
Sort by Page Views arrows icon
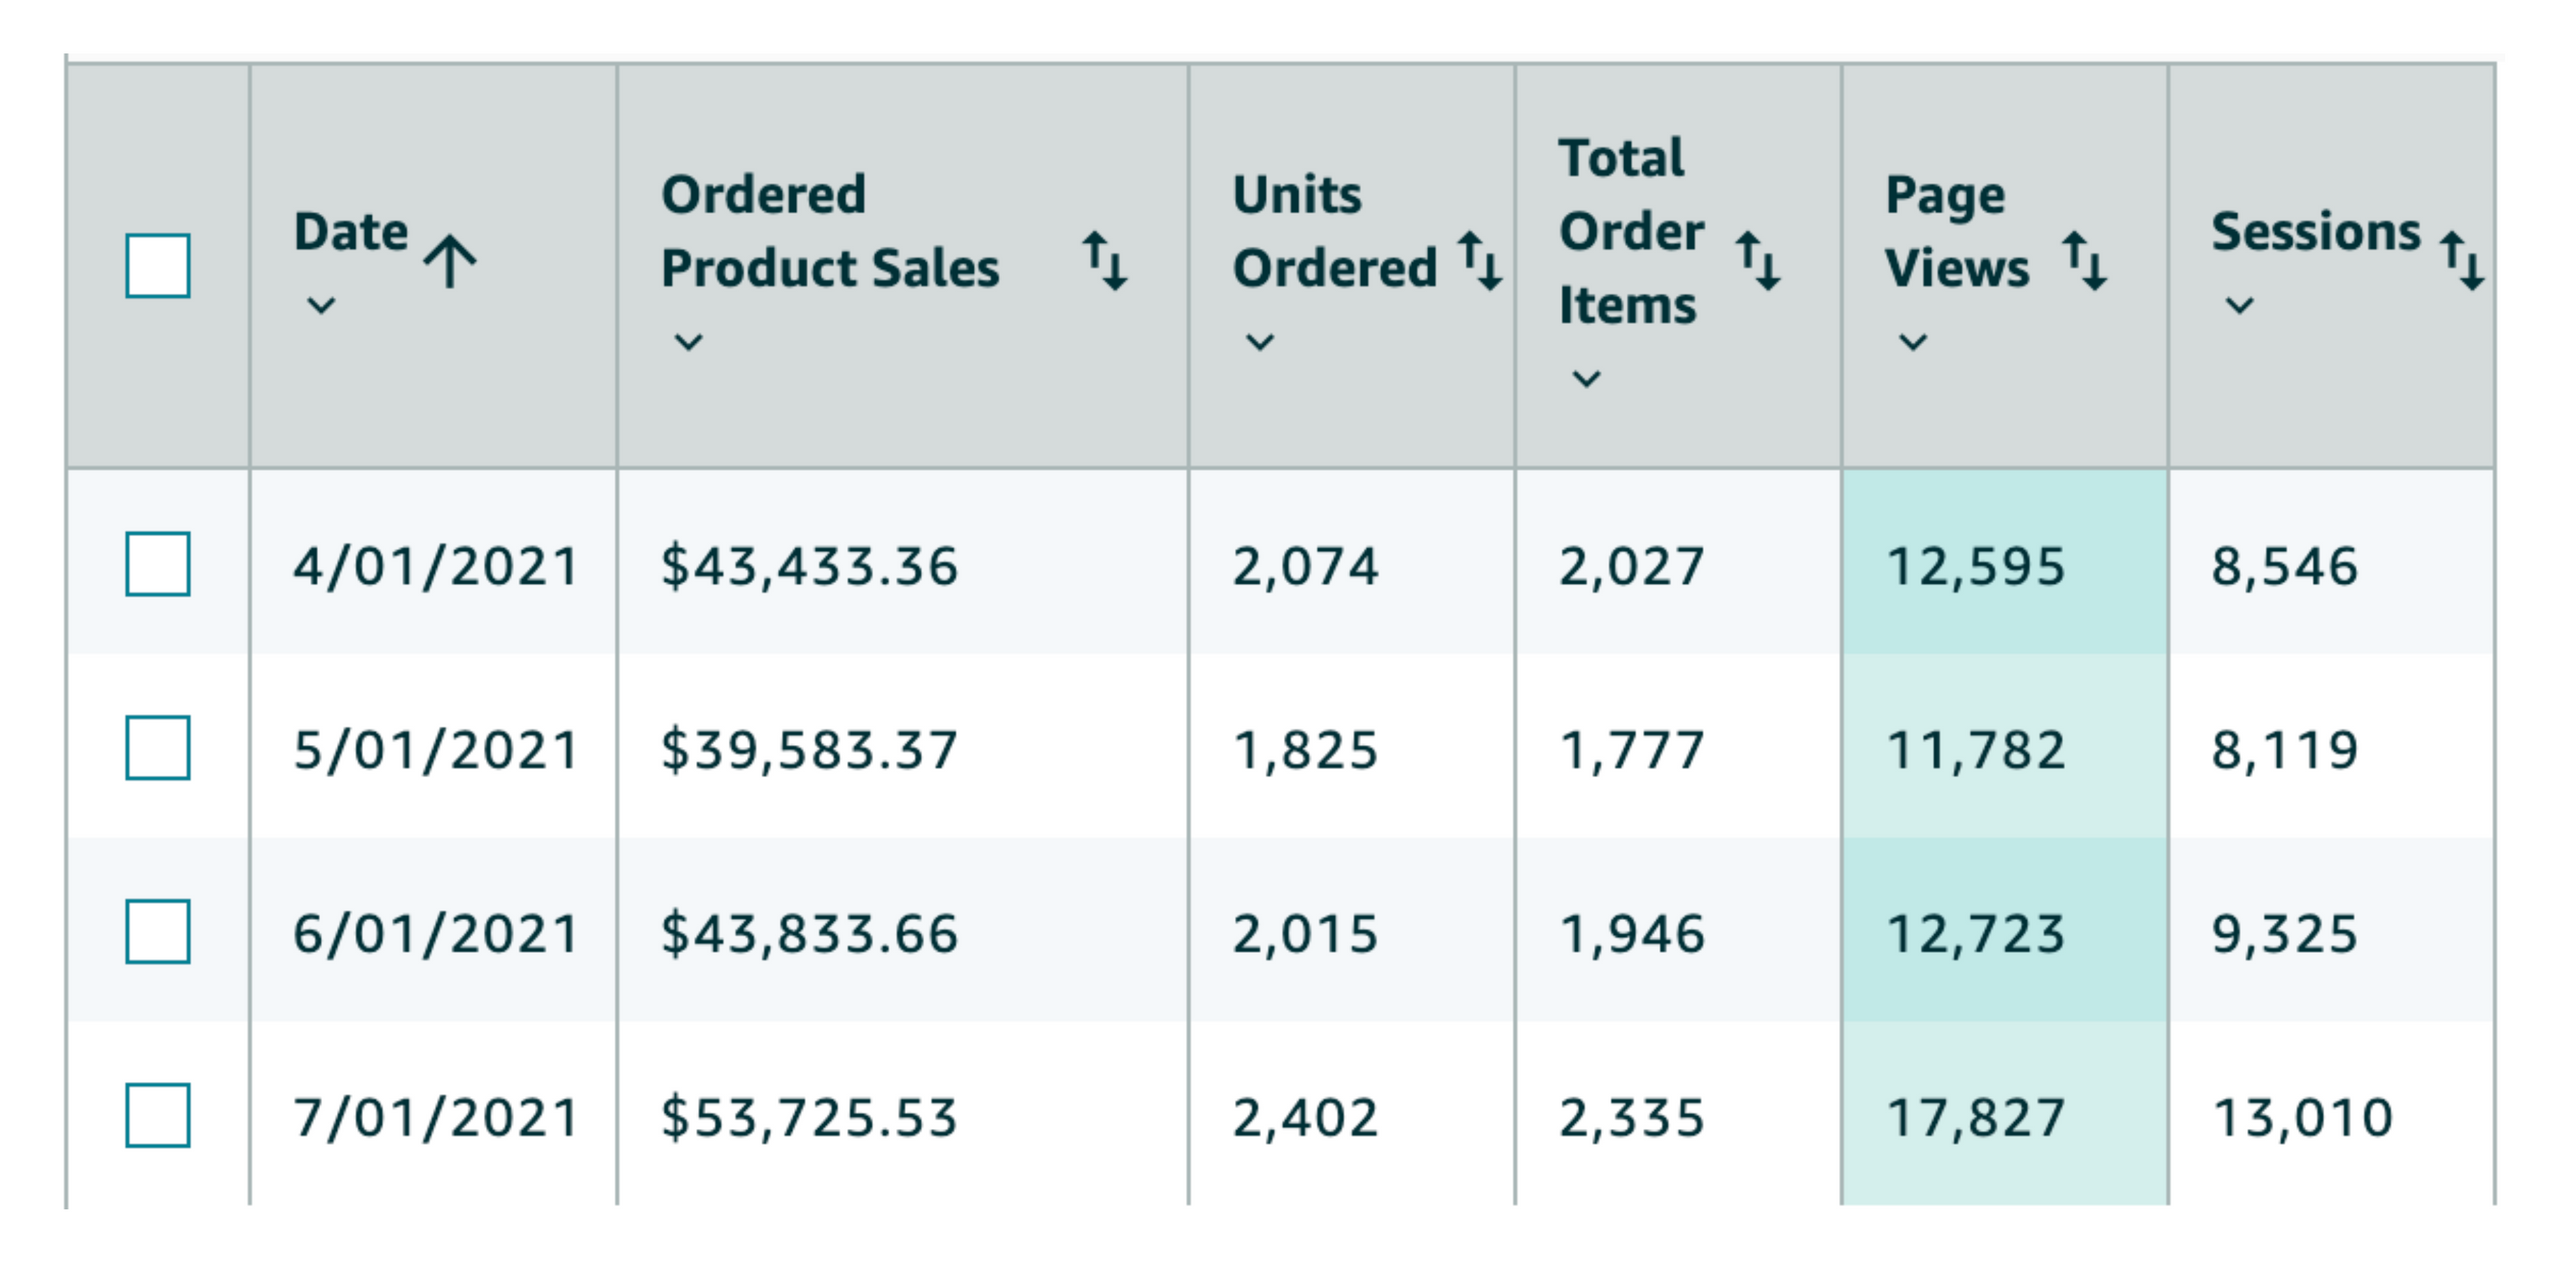pos(2085,261)
